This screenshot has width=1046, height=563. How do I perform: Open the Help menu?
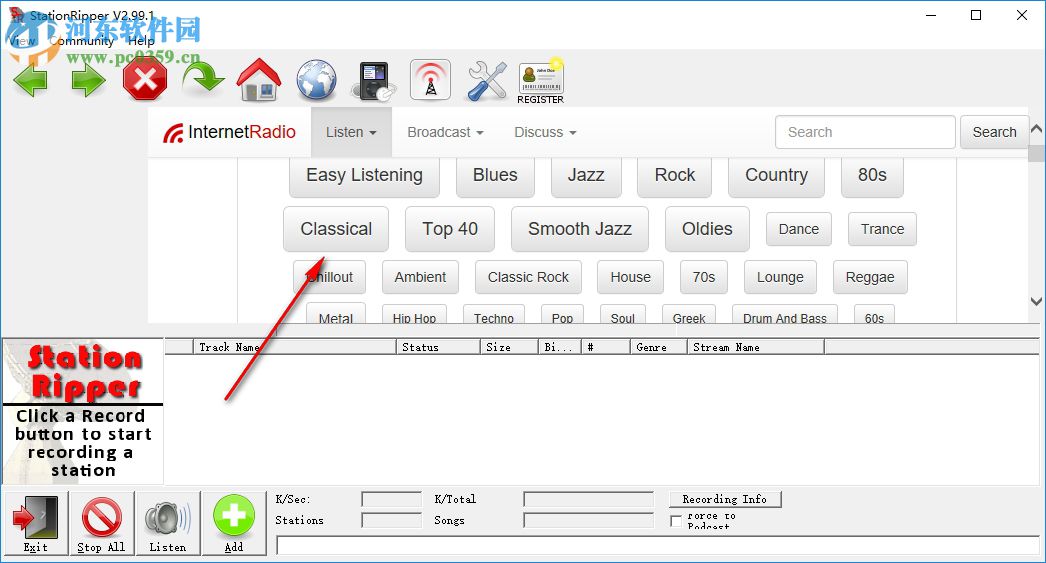click(x=141, y=41)
